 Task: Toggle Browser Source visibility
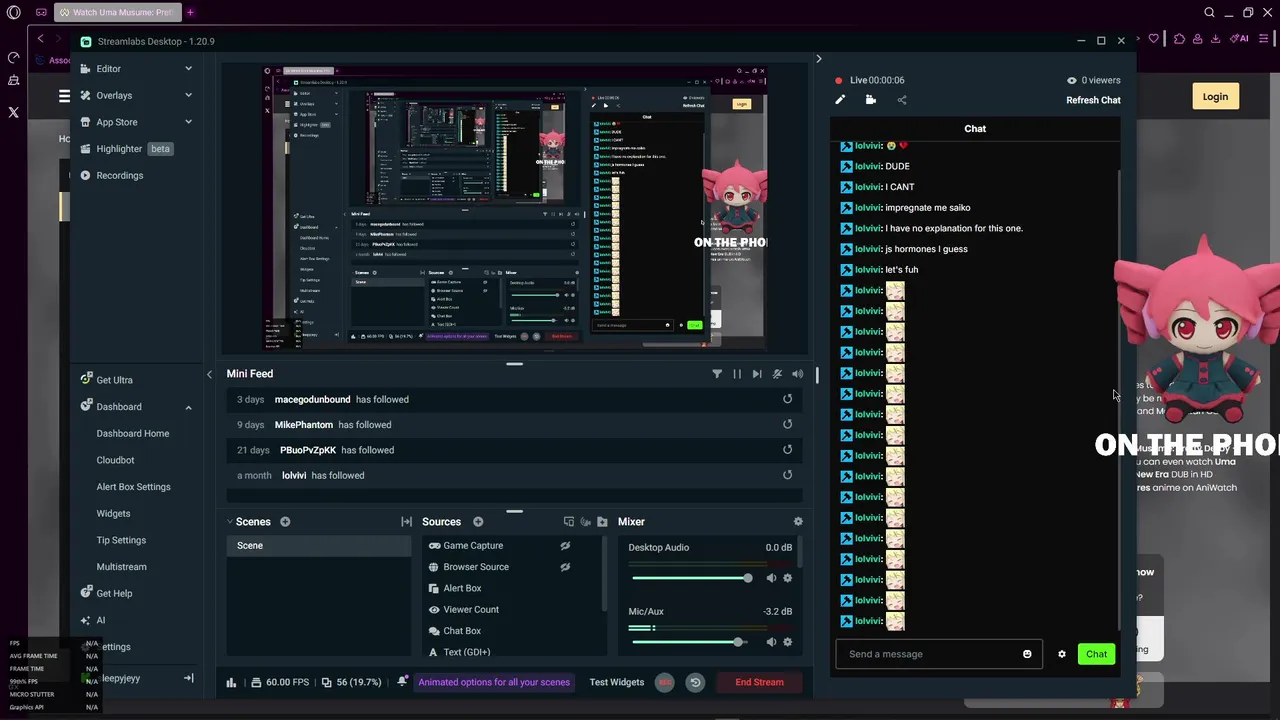point(565,567)
